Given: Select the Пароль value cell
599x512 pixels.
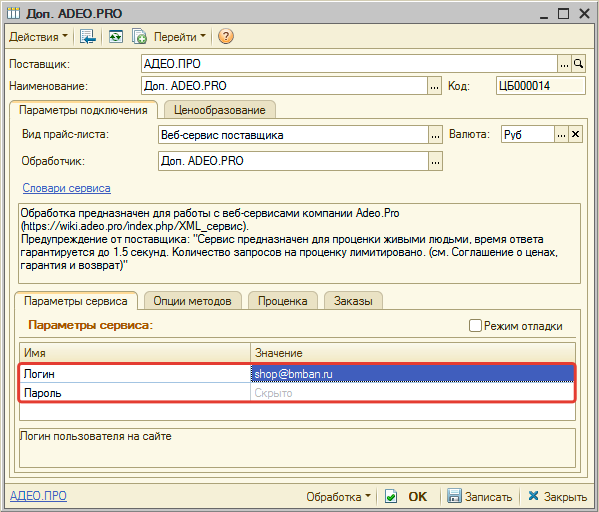Looking at the screenshot, I should pyautogui.click(x=412, y=393).
